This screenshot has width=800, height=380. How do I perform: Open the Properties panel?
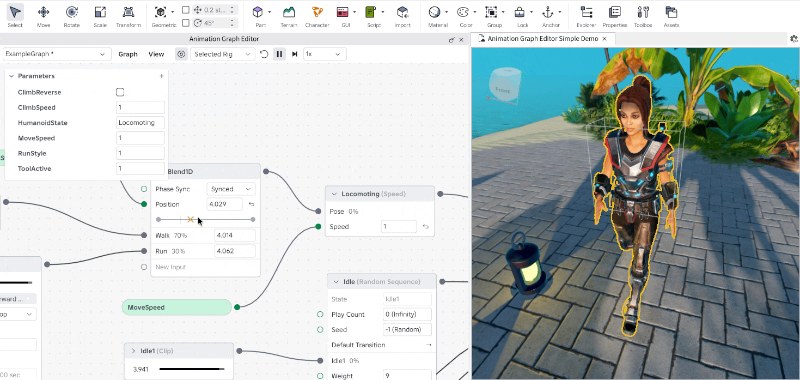pyautogui.click(x=615, y=16)
